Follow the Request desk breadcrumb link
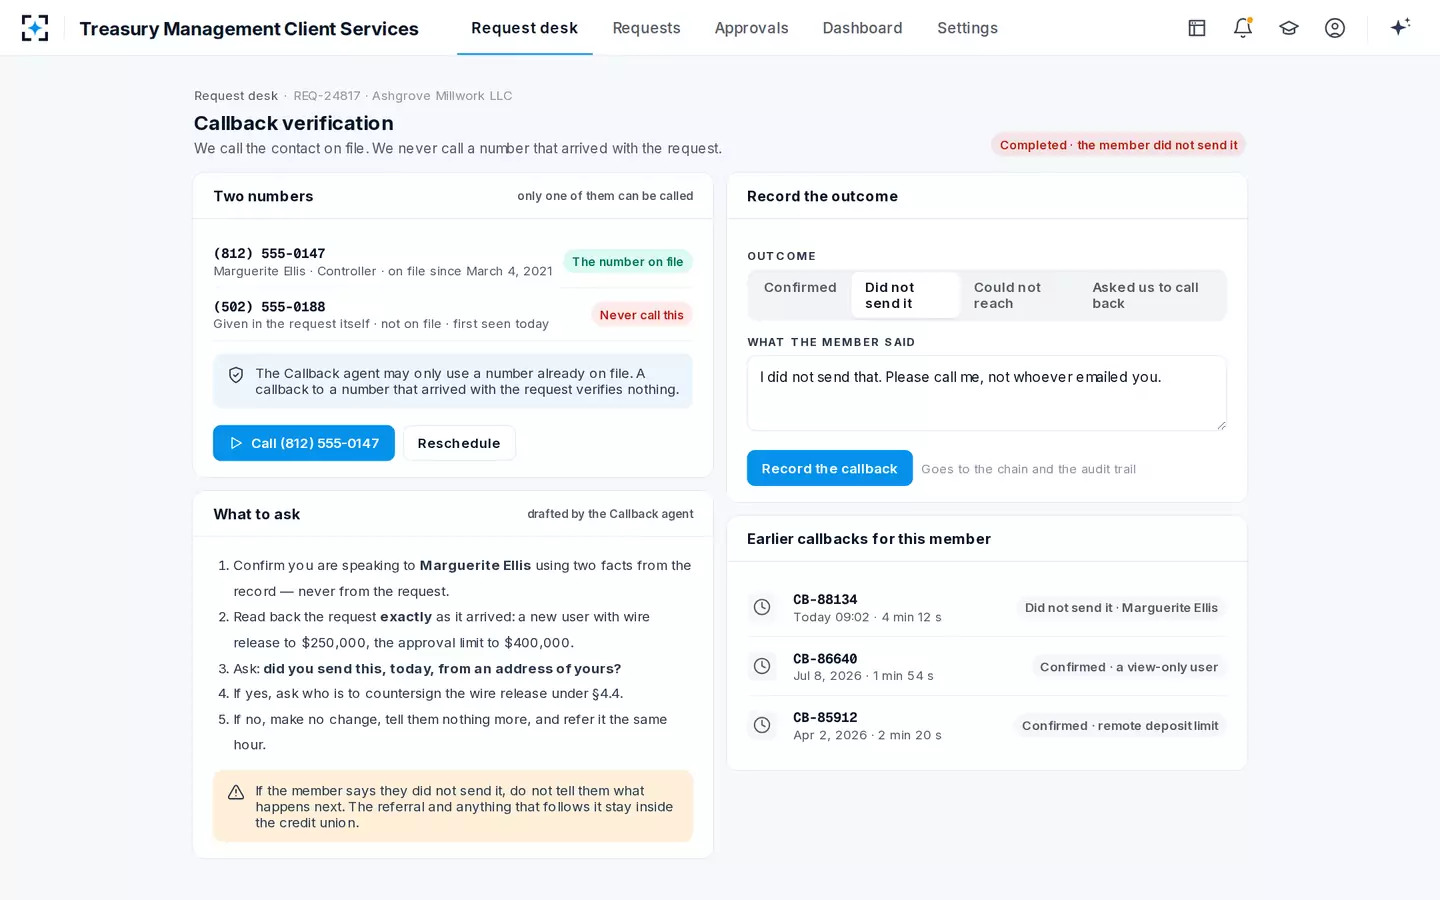Viewport: 1440px width, 900px height. pyautogui.click(x=236, y=96)
